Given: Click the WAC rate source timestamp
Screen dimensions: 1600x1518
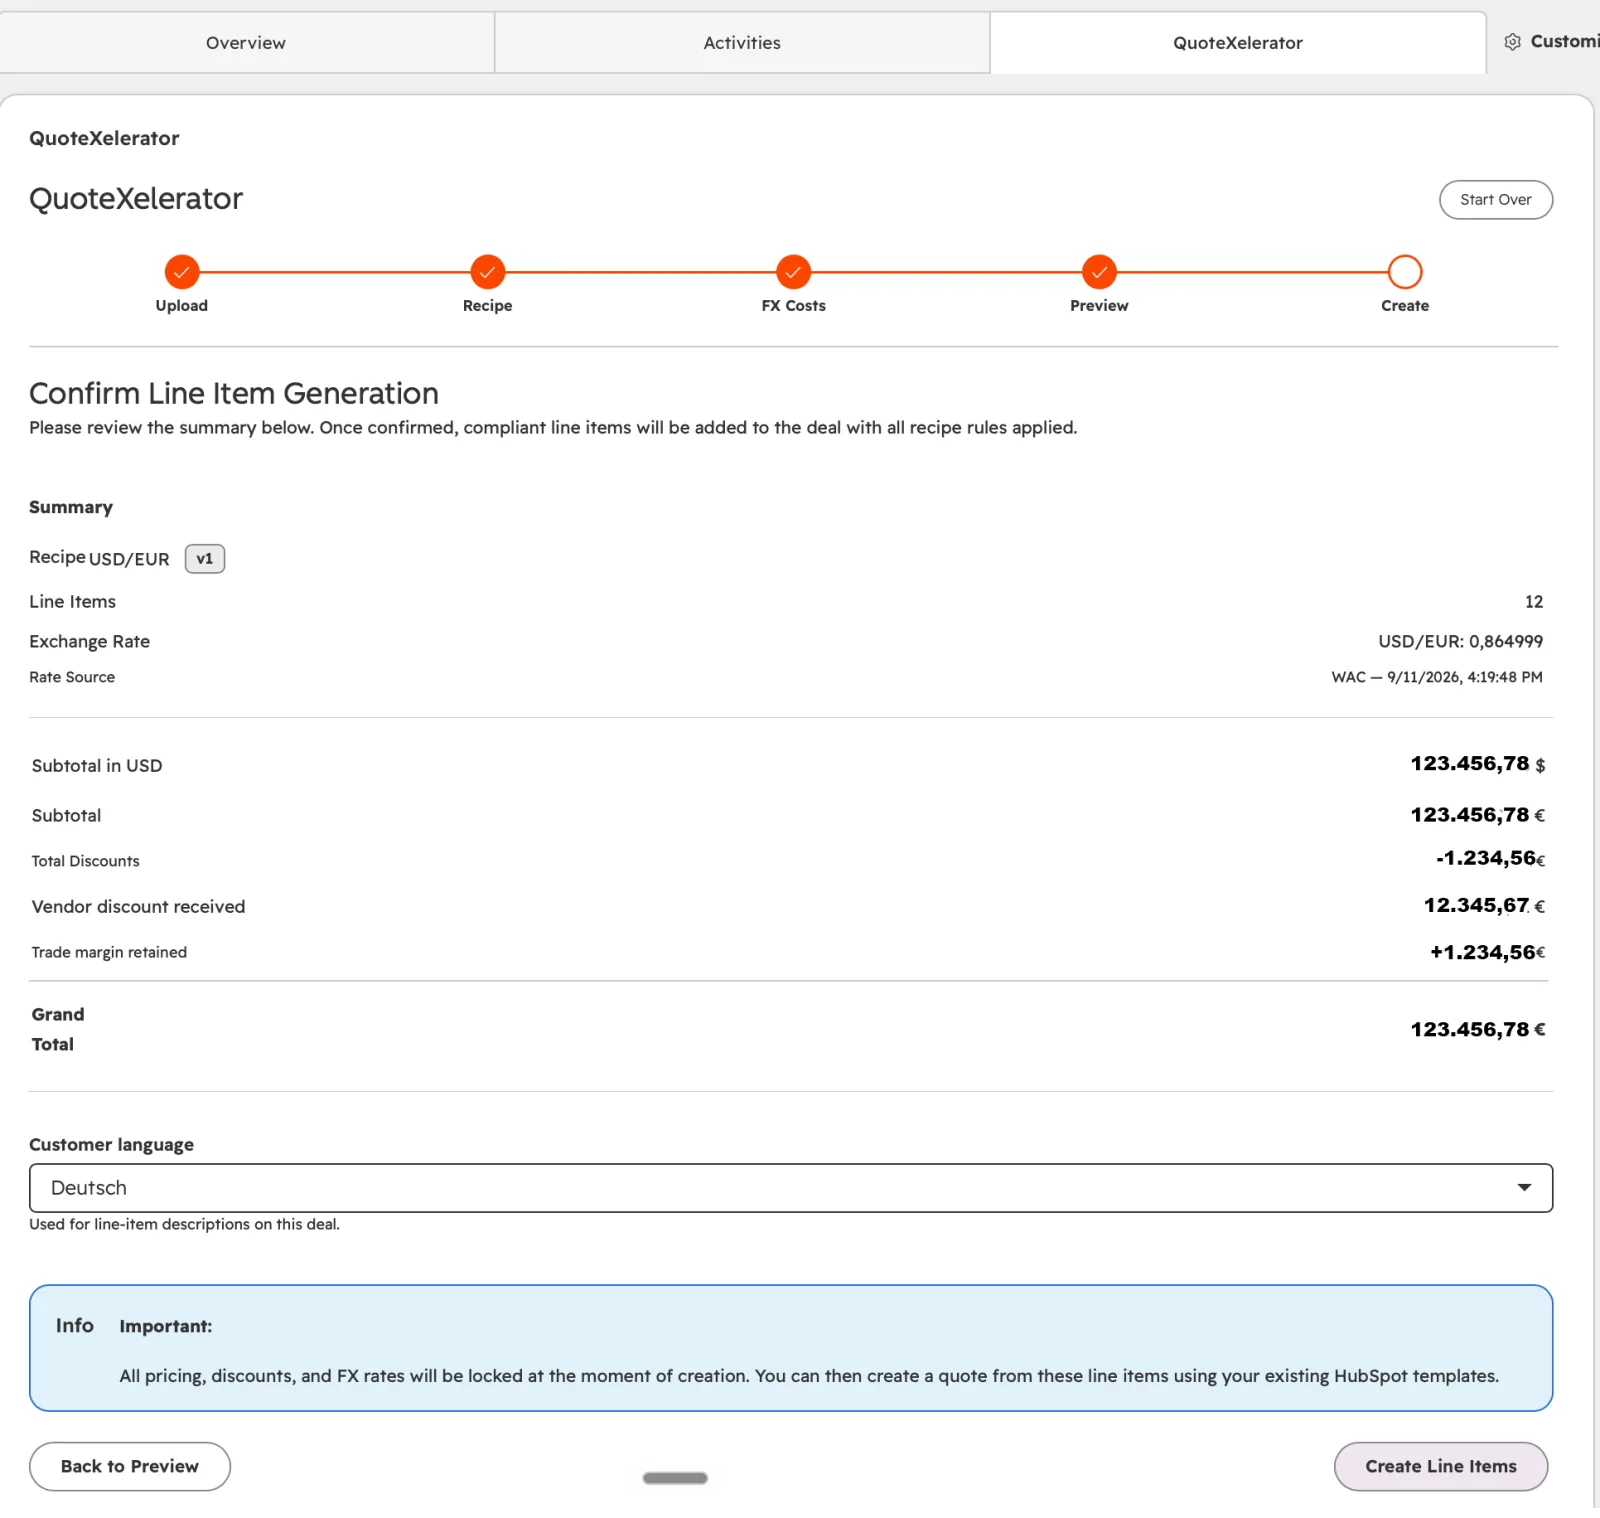Looking at the screenshot, I should pos(1437,677).
